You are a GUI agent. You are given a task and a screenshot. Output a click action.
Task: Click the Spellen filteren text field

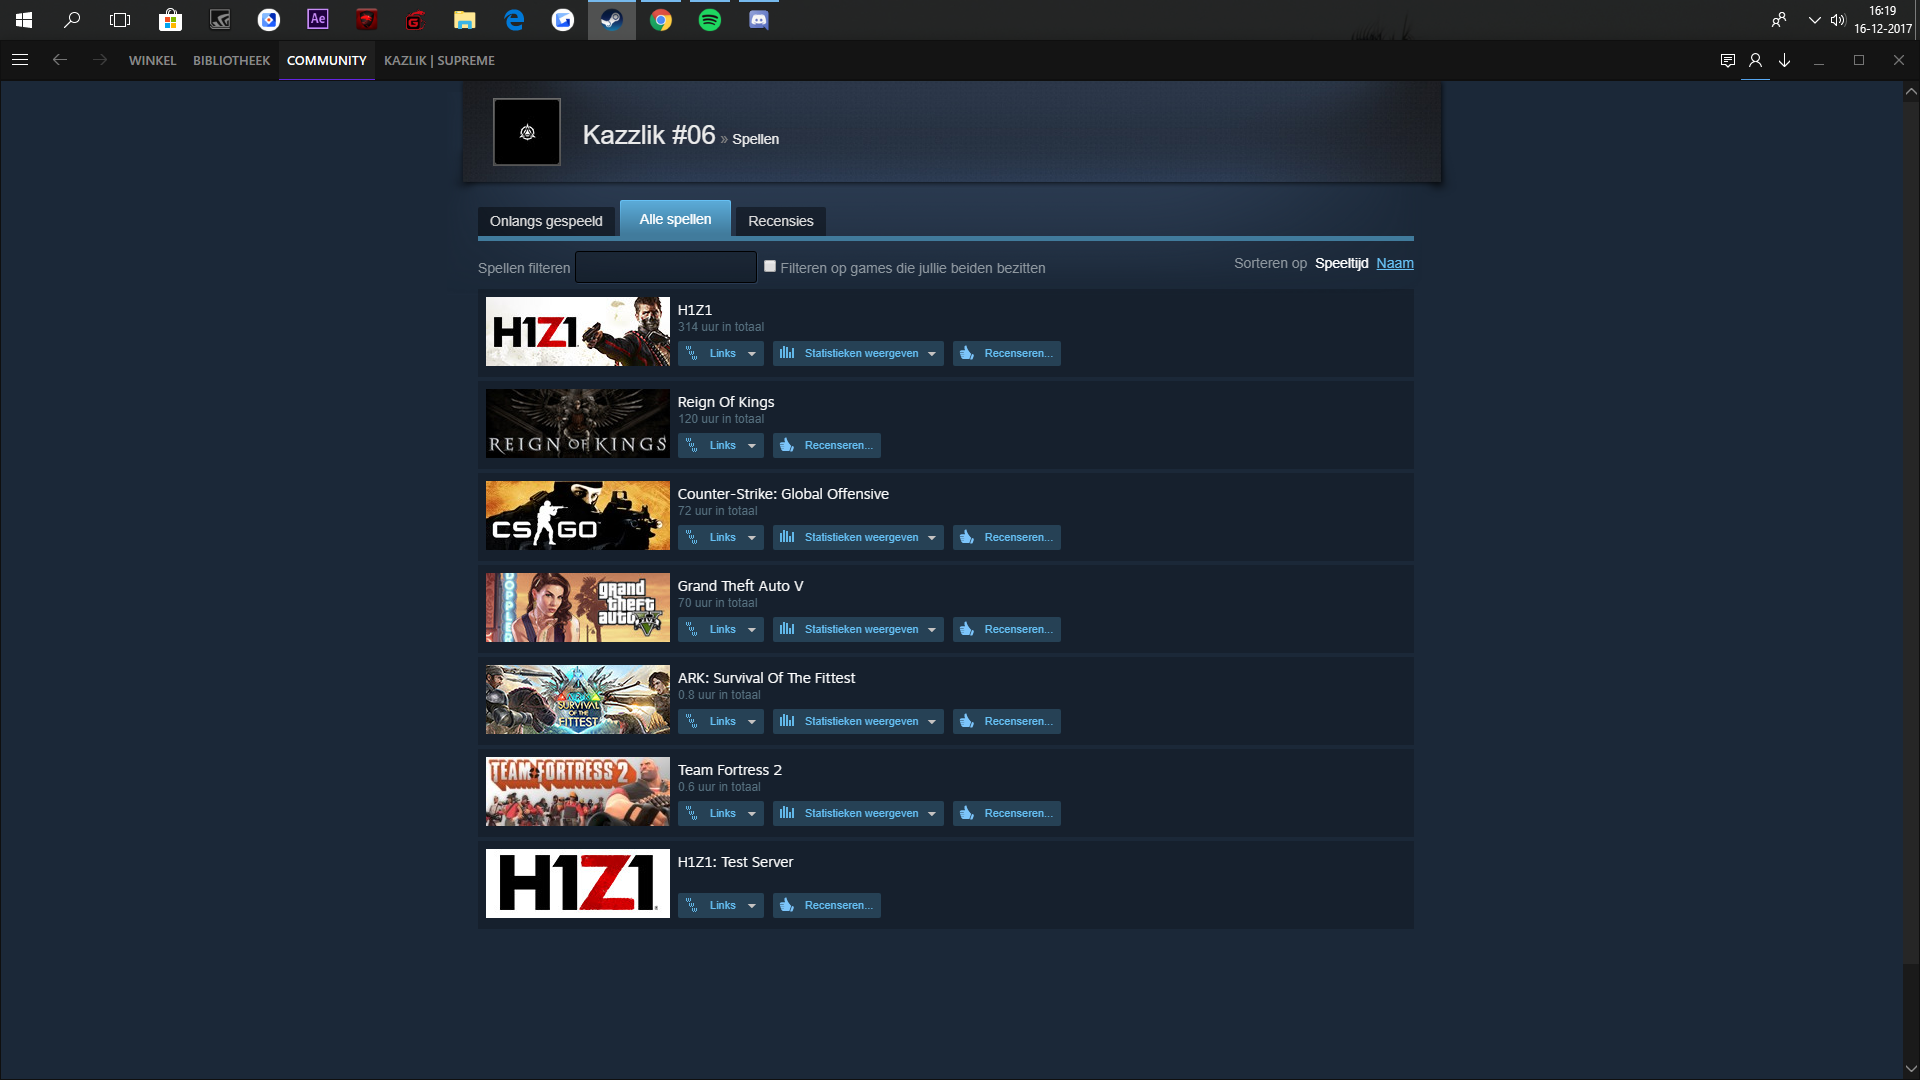[x=665, y=267]
